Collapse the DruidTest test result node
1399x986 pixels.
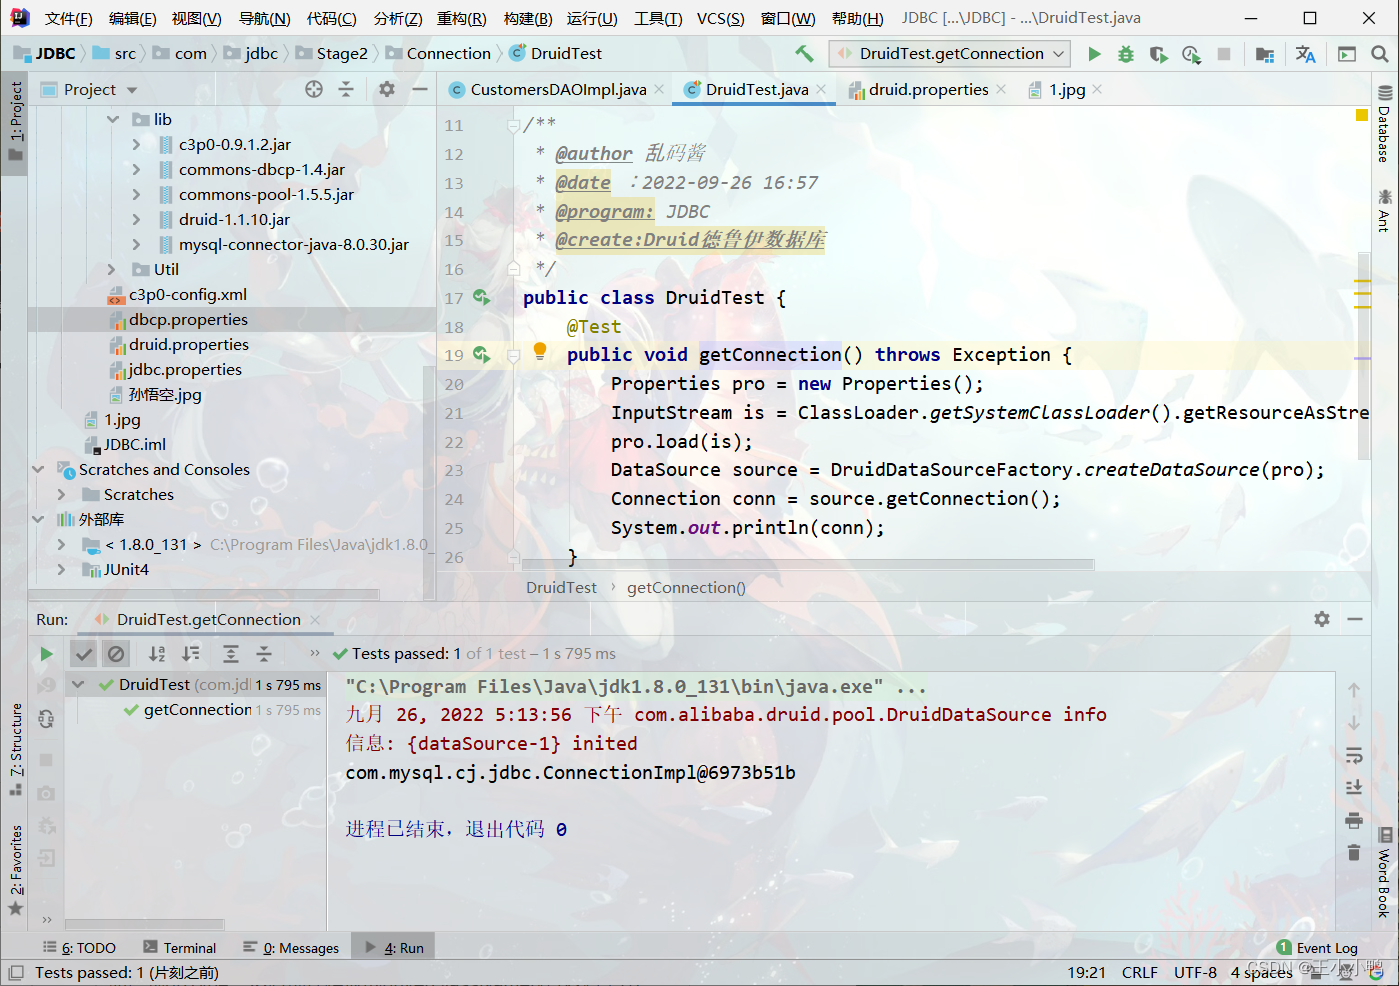(78, 685)
